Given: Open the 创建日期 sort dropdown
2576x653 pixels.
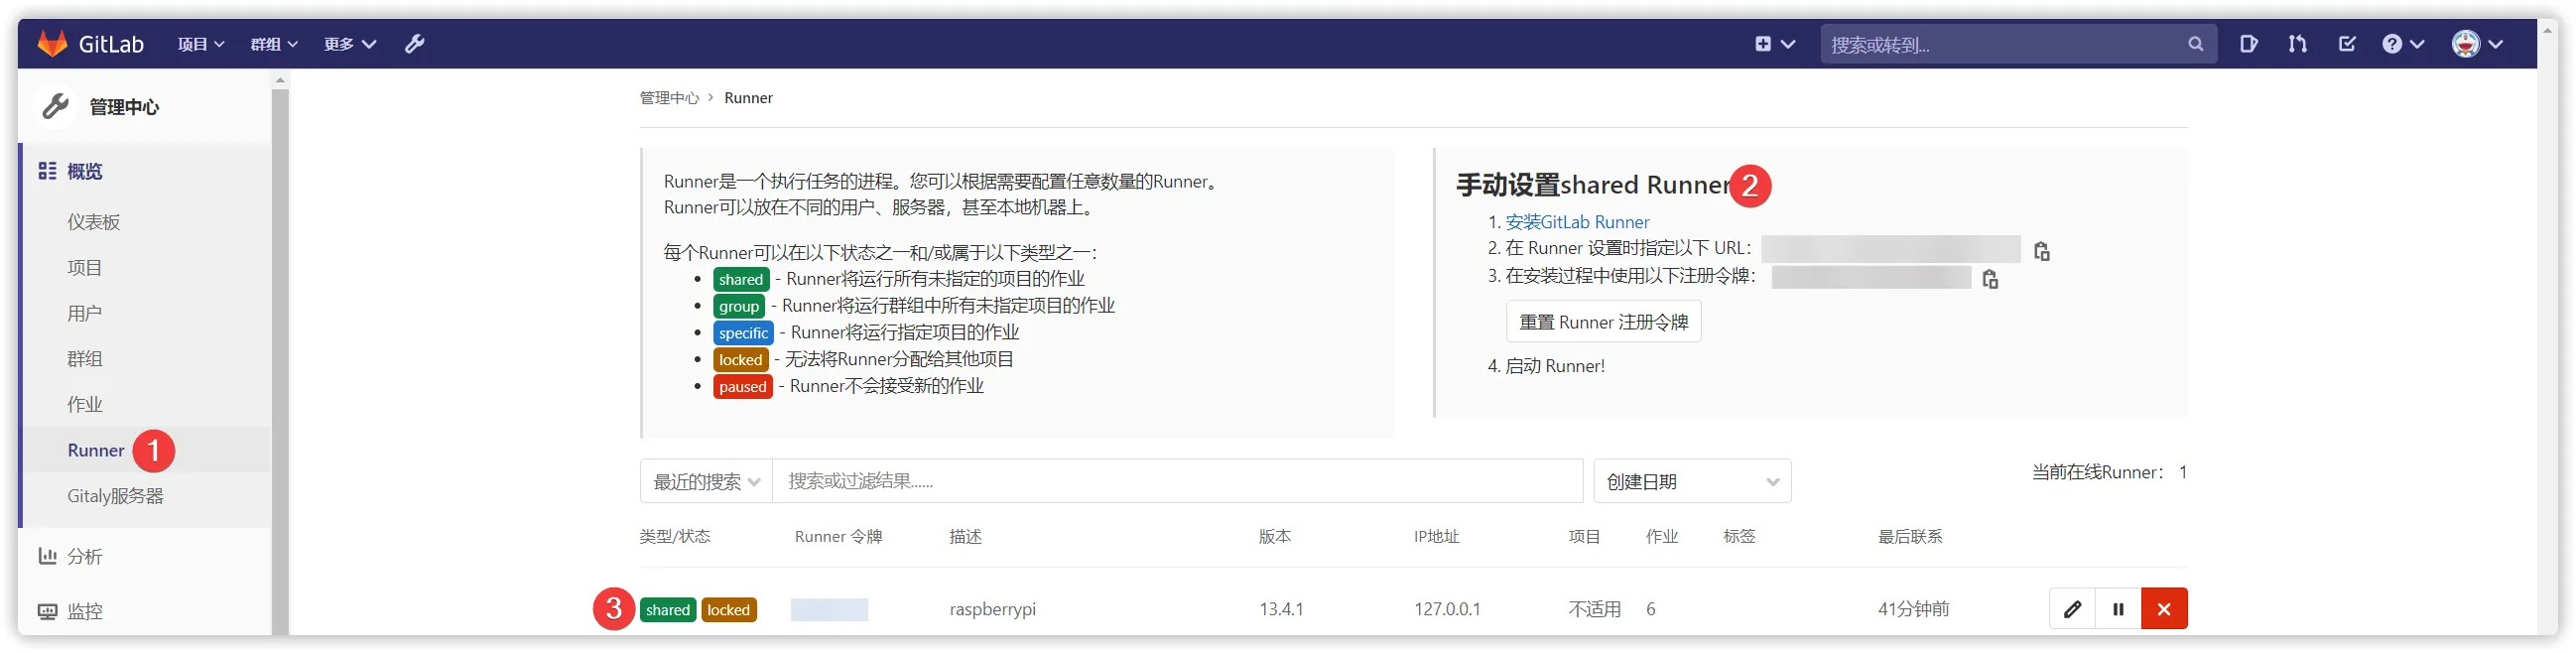Looking at the screenshot, I should click(x=1692, y=481).
